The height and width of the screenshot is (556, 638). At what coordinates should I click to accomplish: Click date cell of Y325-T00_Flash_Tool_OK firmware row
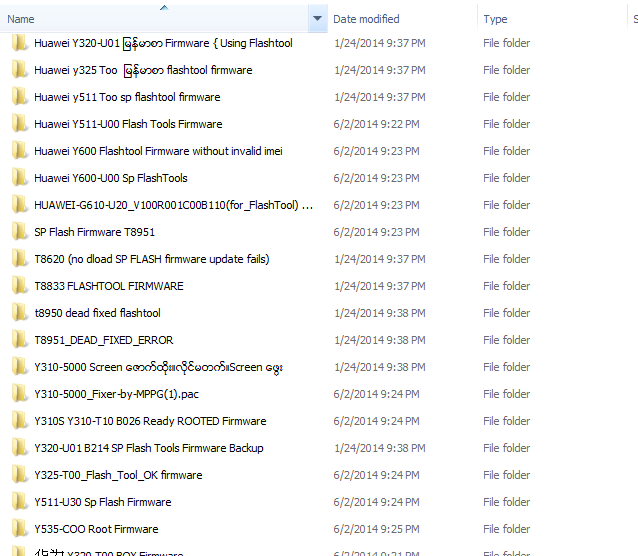[376, 475]
